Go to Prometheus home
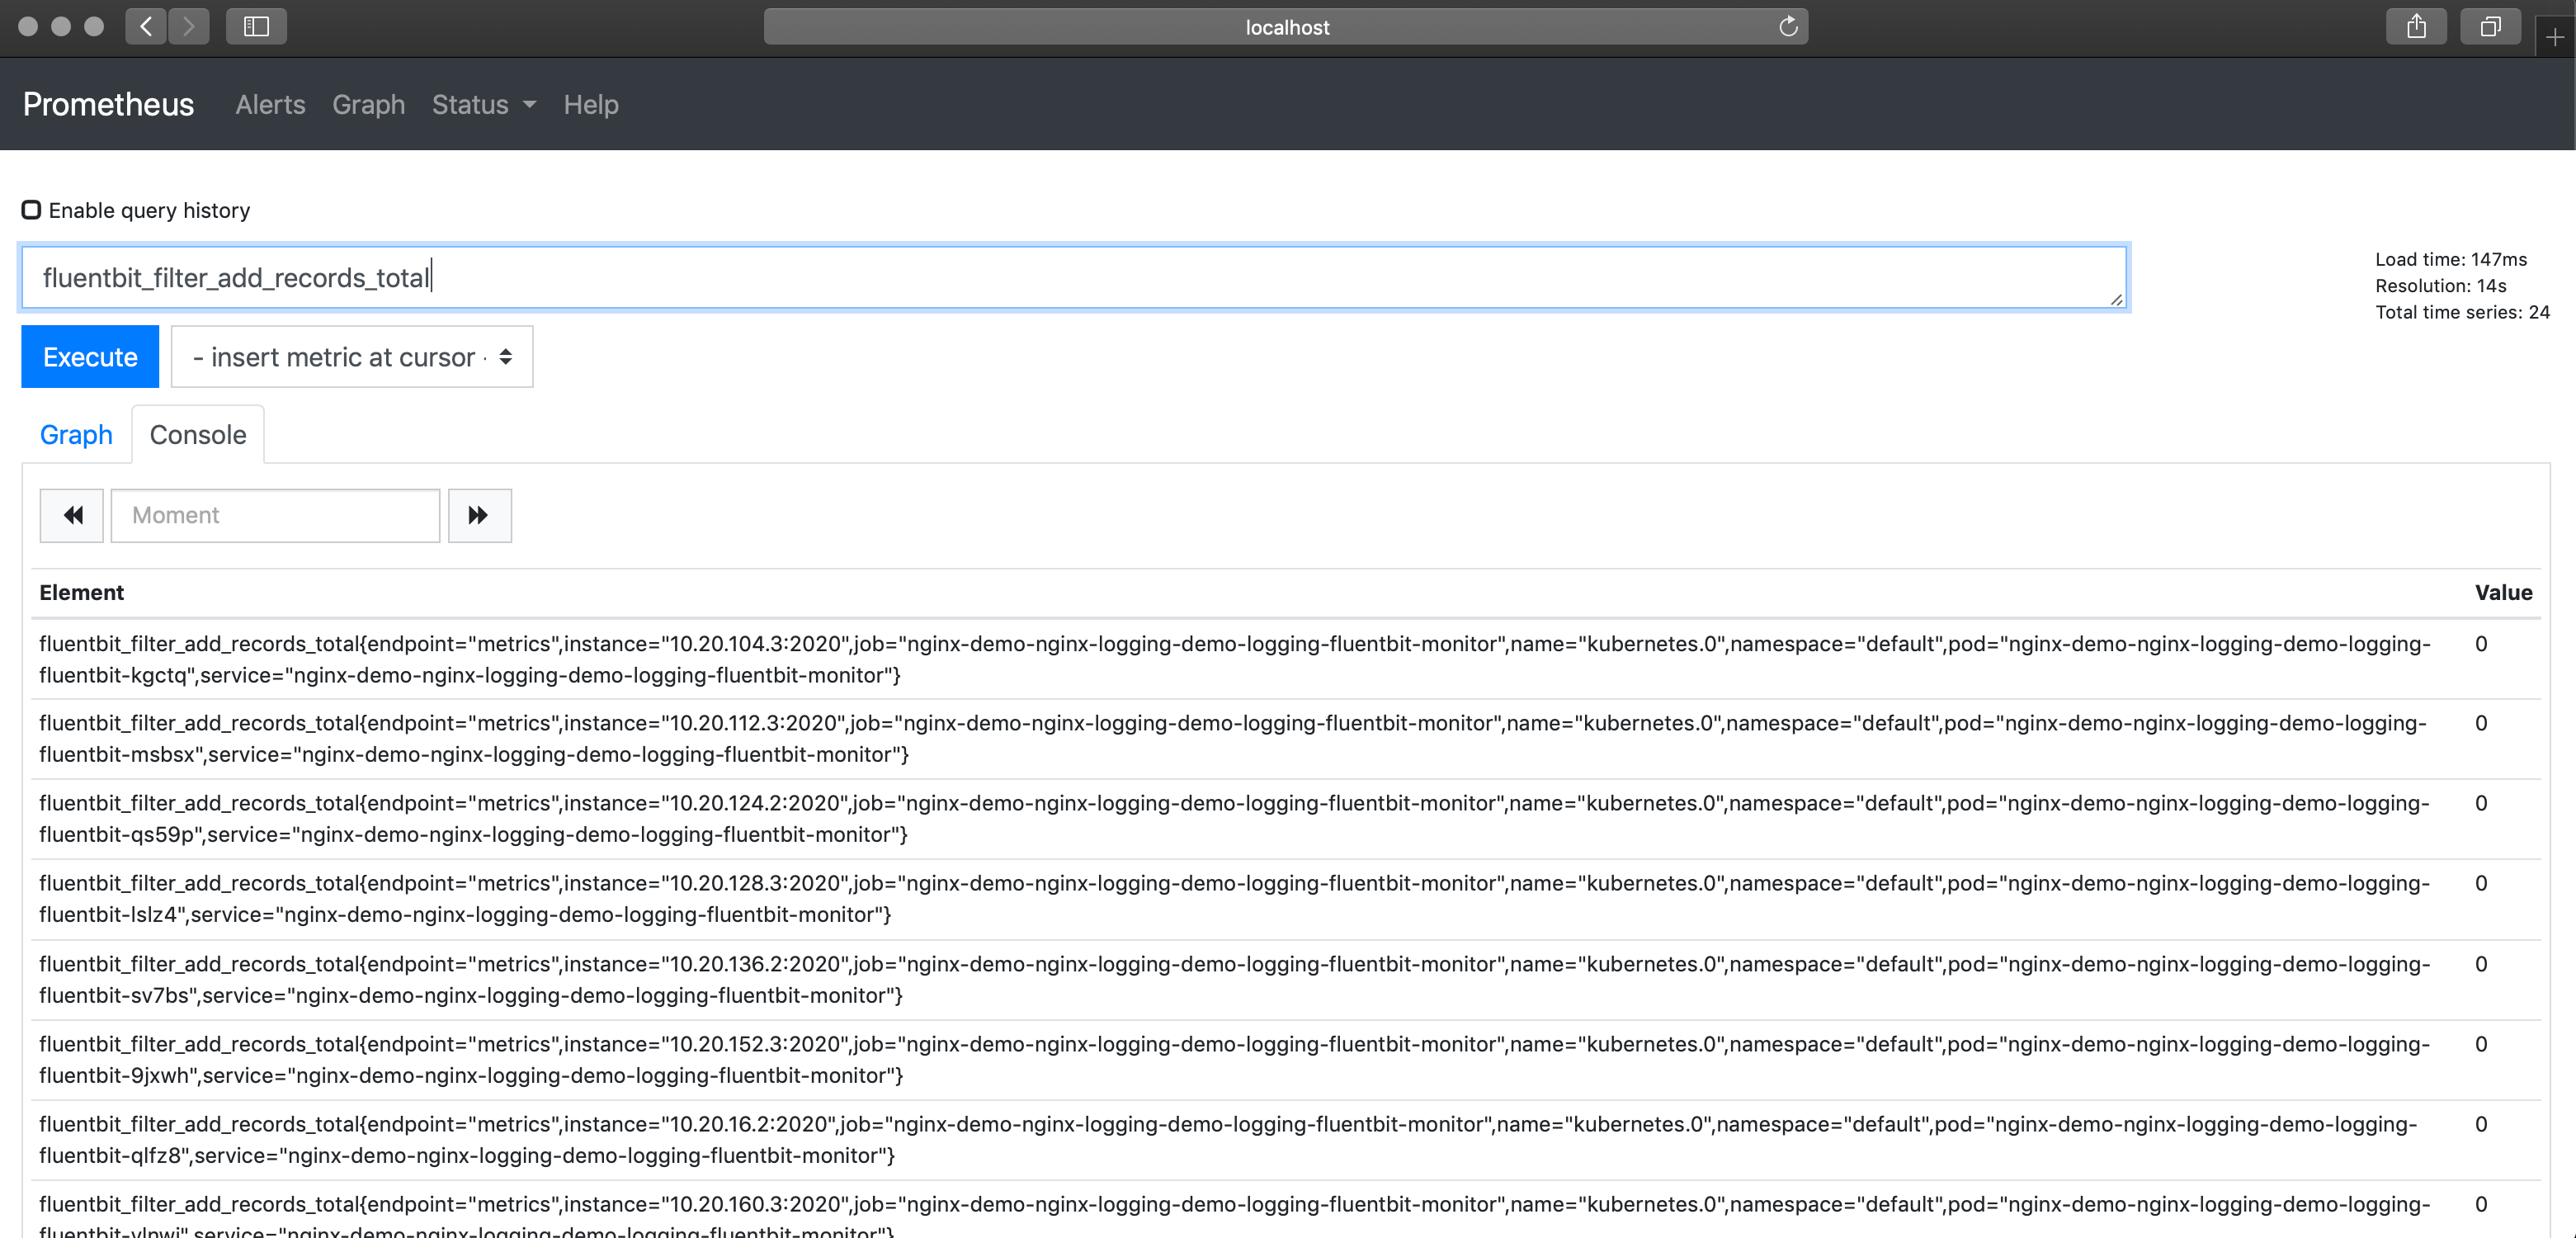Screen dimensions: 2576x1238 [x=107, y=104]
